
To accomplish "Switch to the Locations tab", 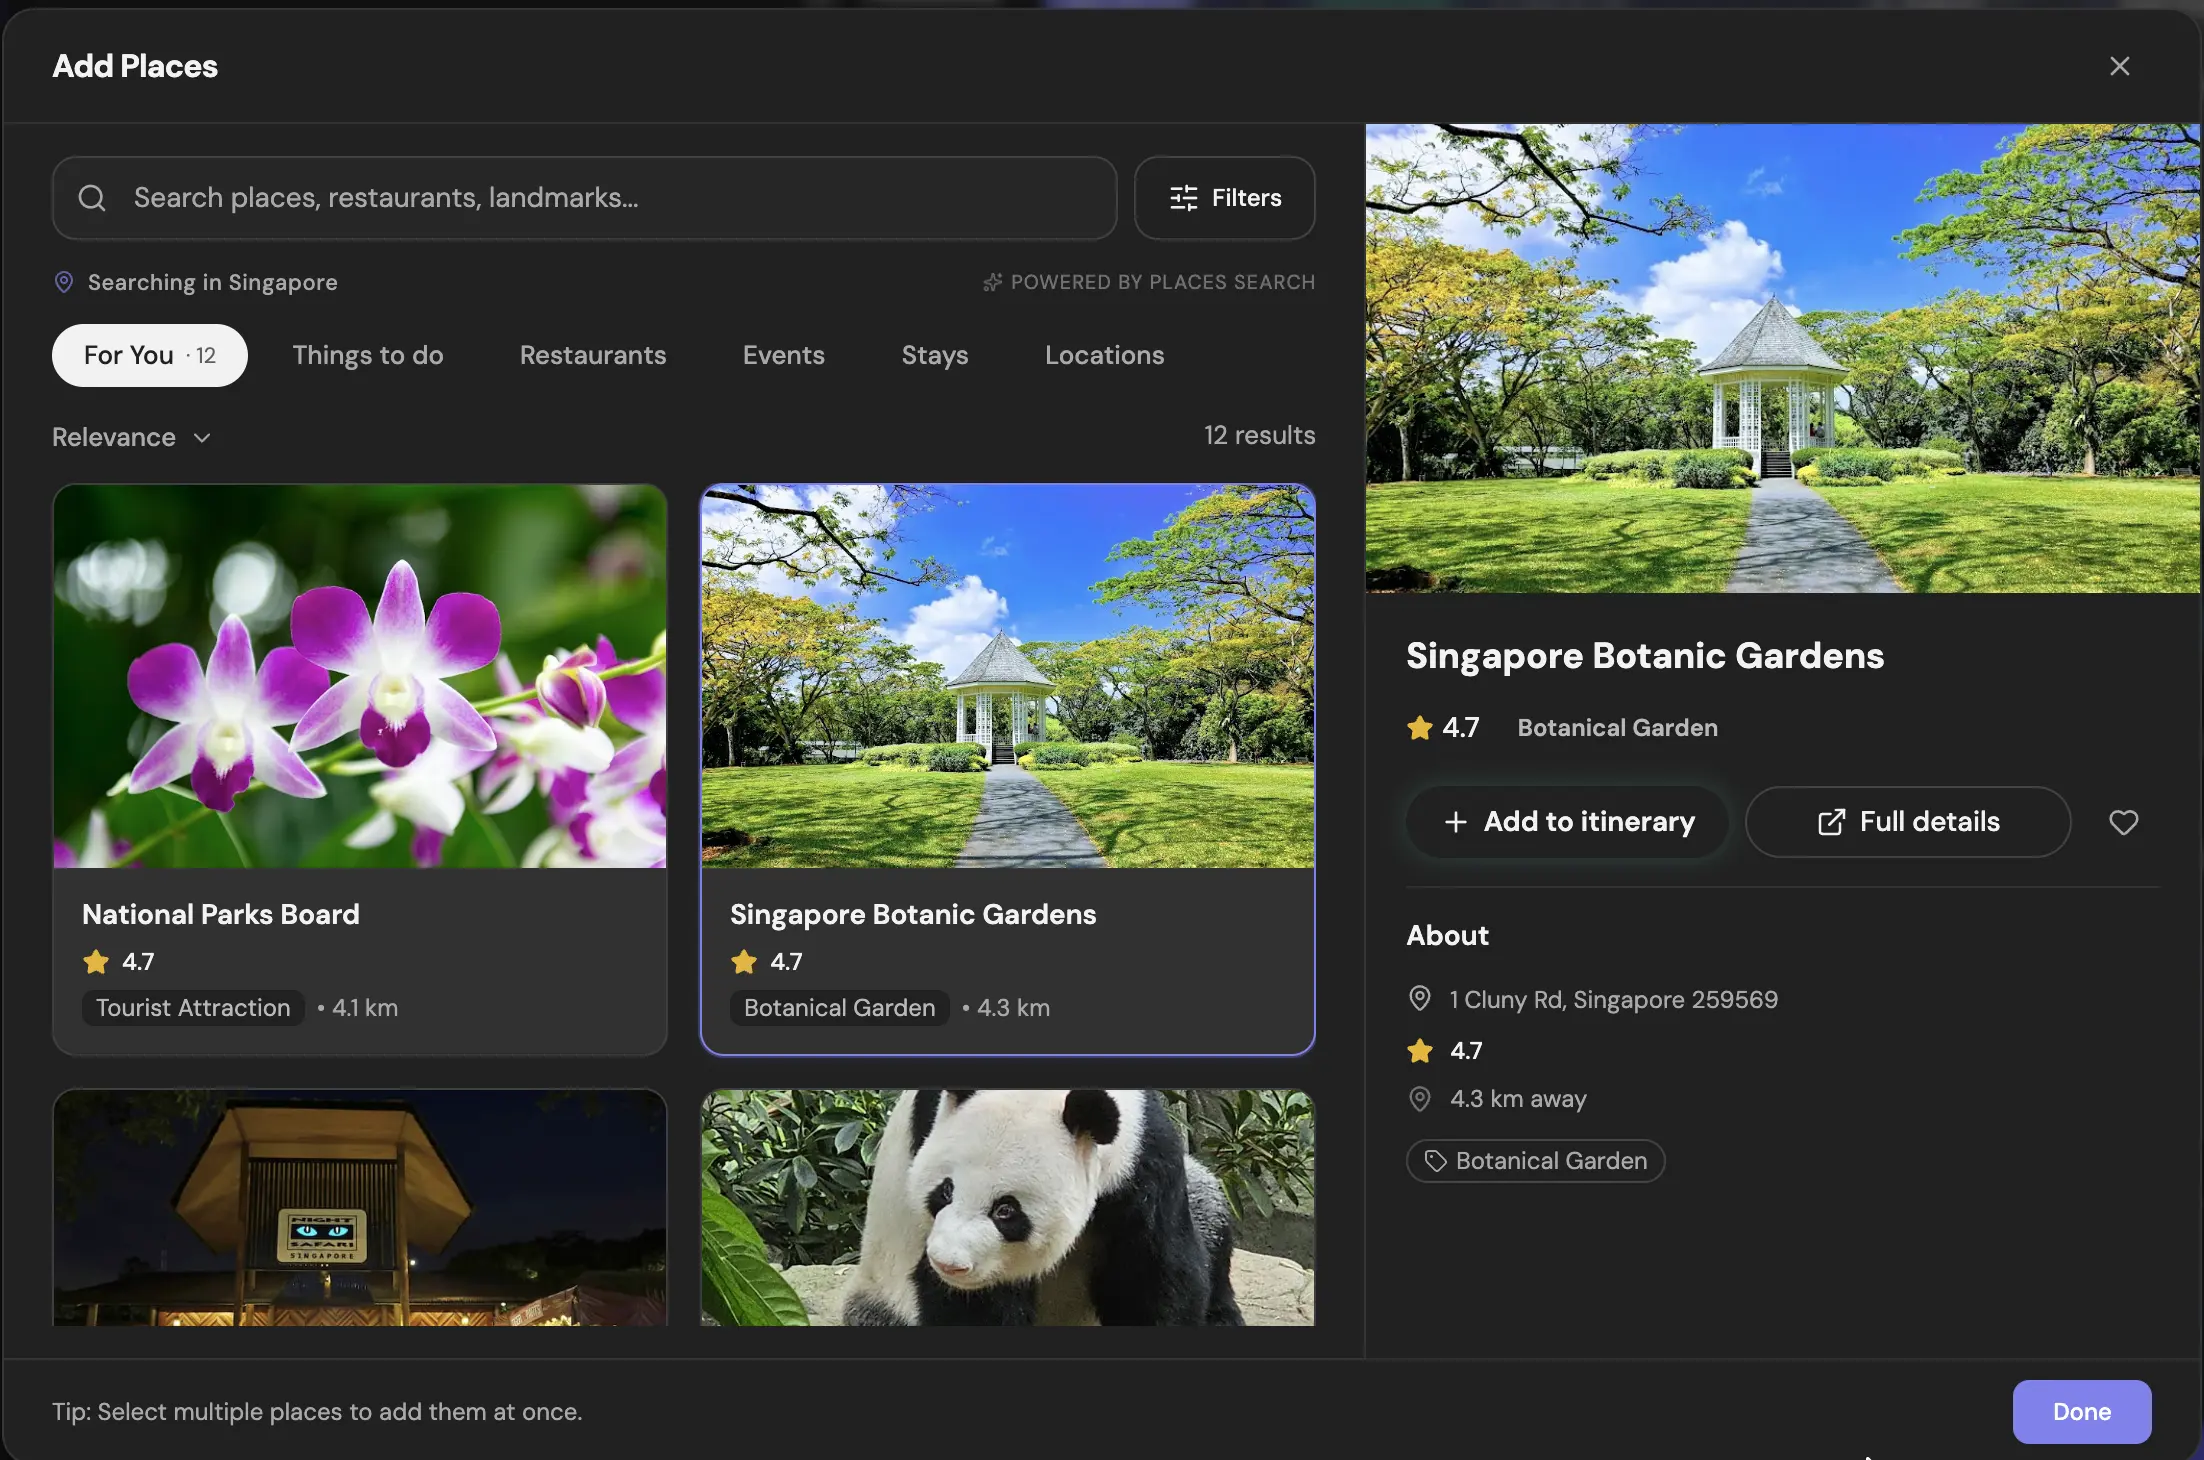I will click(1105, 355).
